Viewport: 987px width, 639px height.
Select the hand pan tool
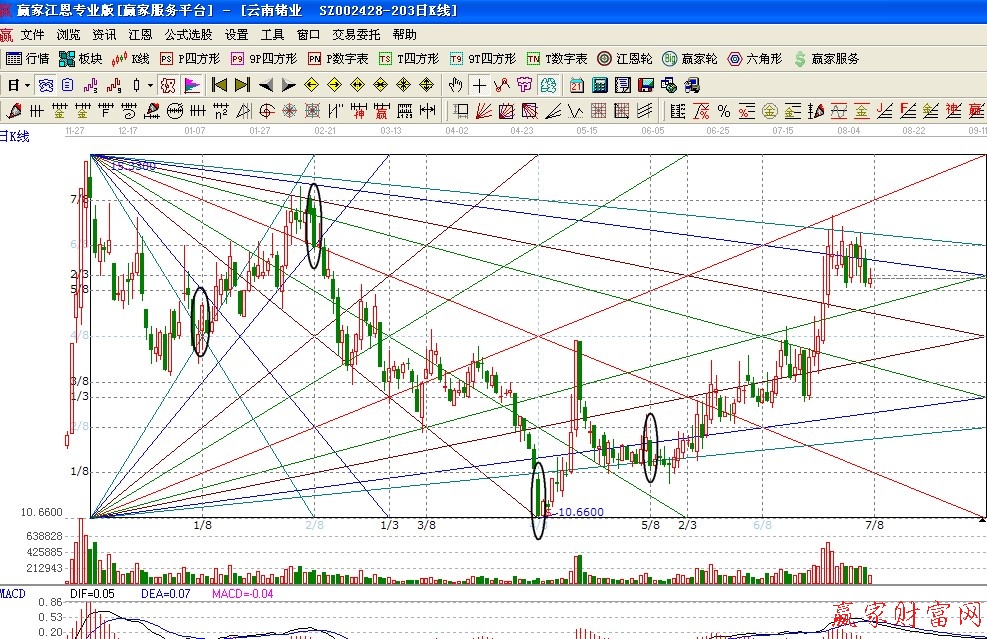[x=456, y=85]
